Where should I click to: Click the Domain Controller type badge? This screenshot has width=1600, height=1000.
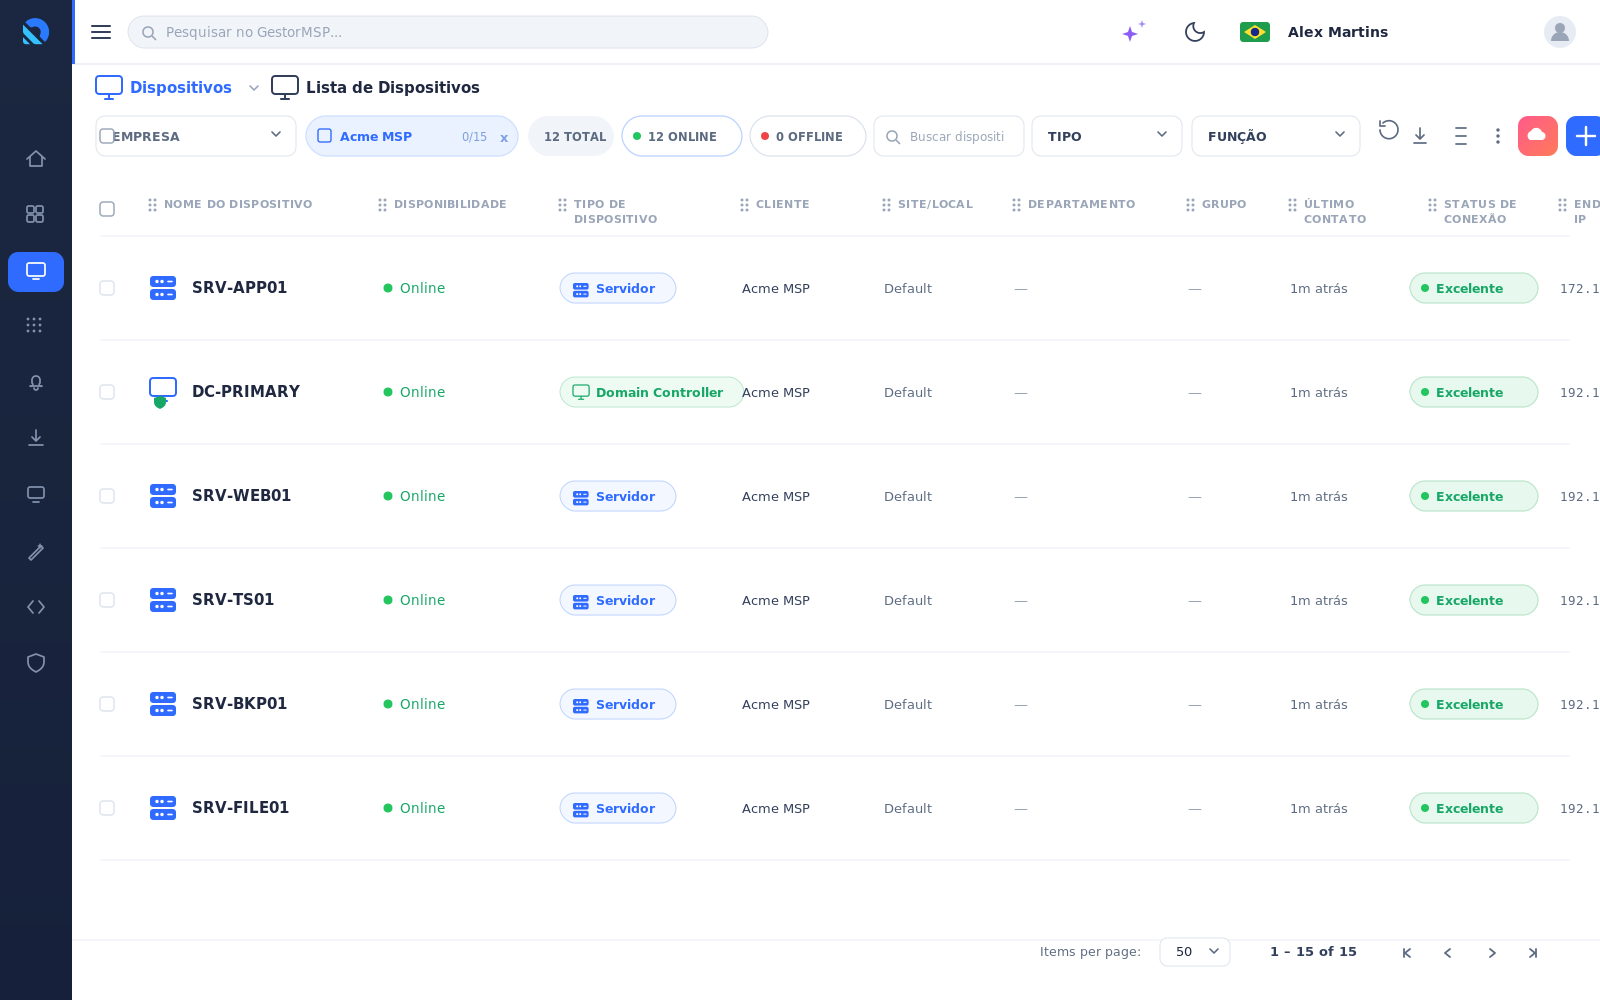651,392
